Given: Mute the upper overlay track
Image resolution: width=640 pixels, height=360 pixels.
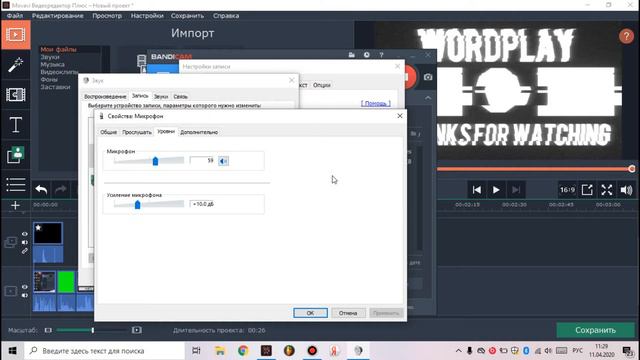Looking at the screenshot, I should (24, 242).
